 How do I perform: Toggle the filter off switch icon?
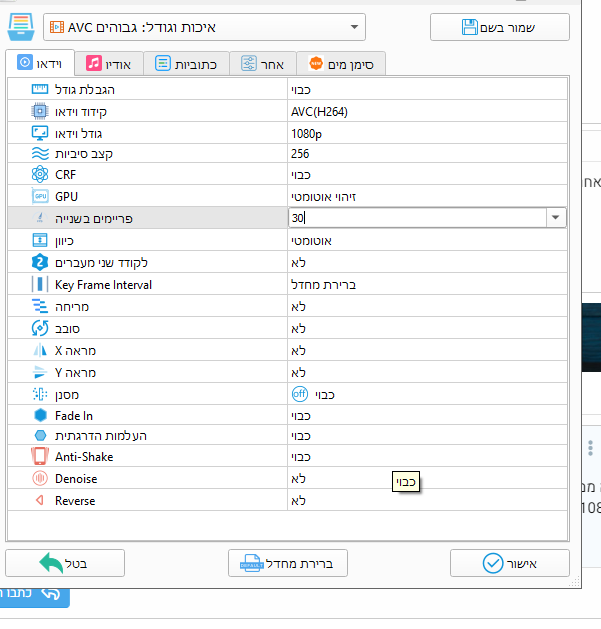click(x=300, y=394)
